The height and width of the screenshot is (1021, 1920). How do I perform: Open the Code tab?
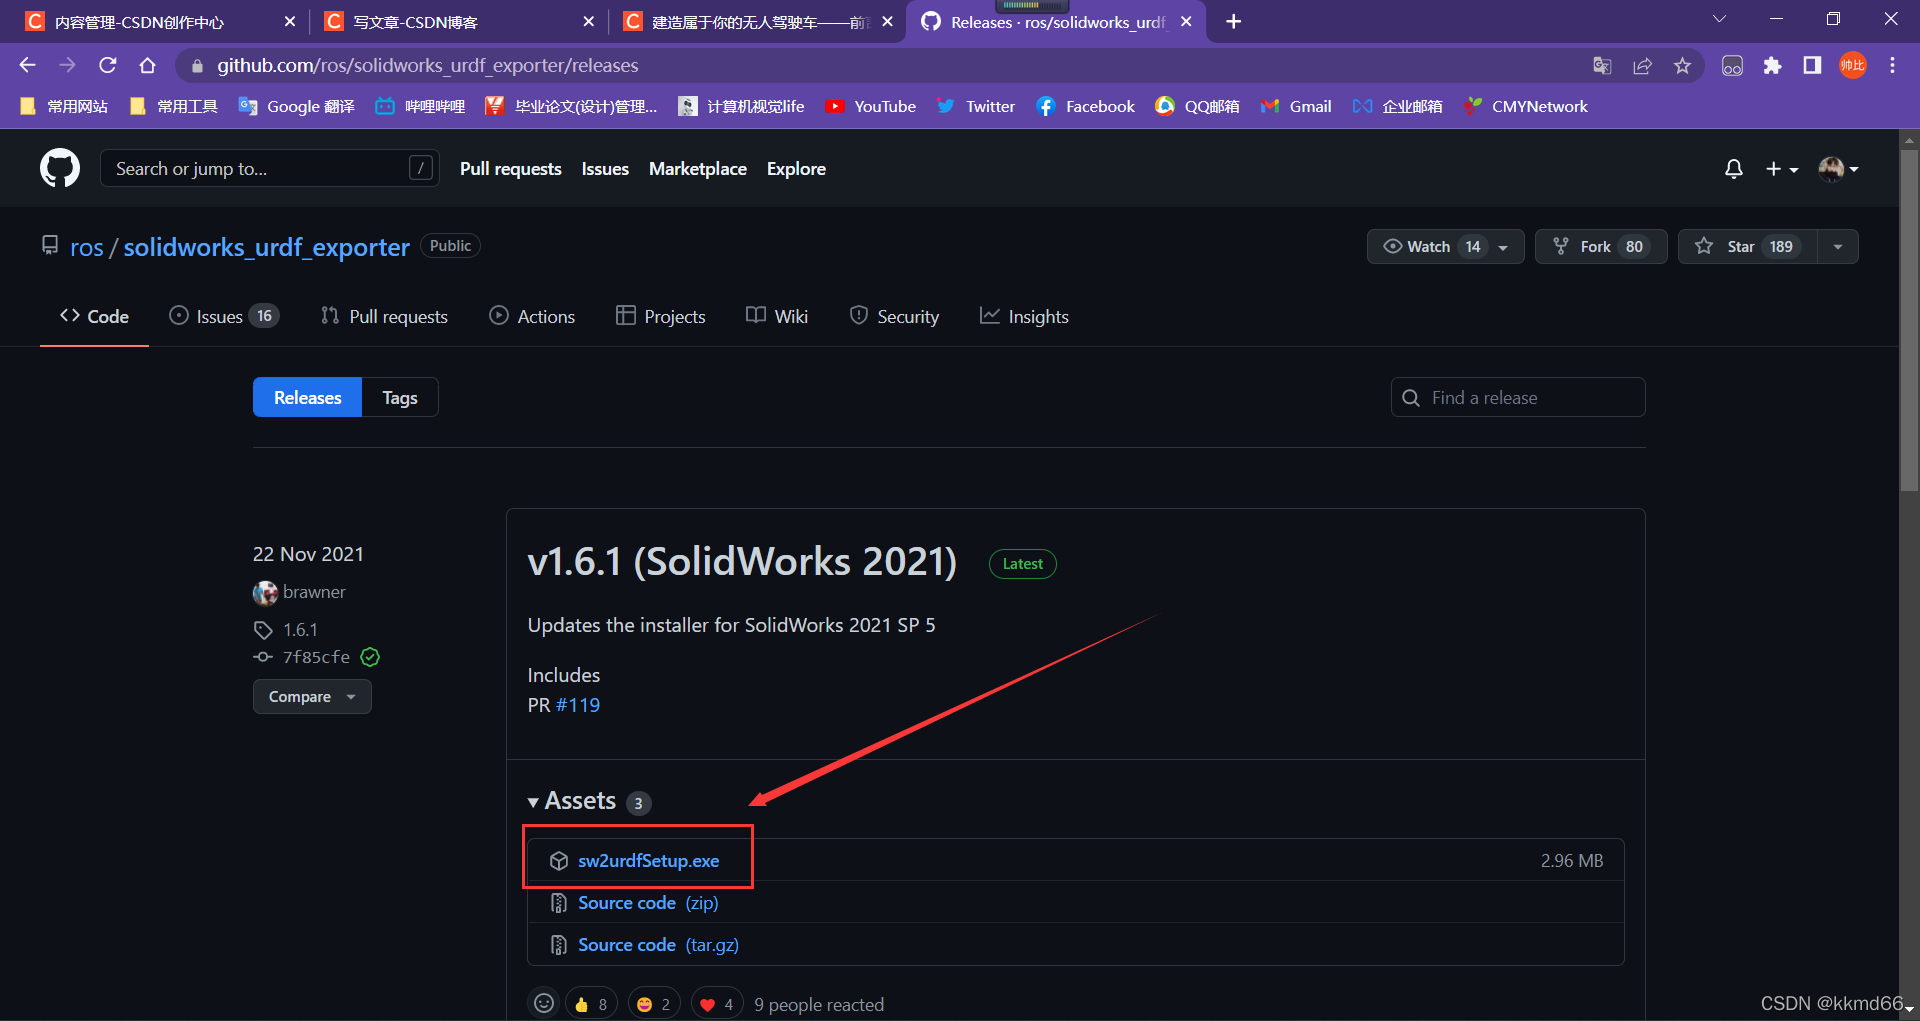pos(94,316)
